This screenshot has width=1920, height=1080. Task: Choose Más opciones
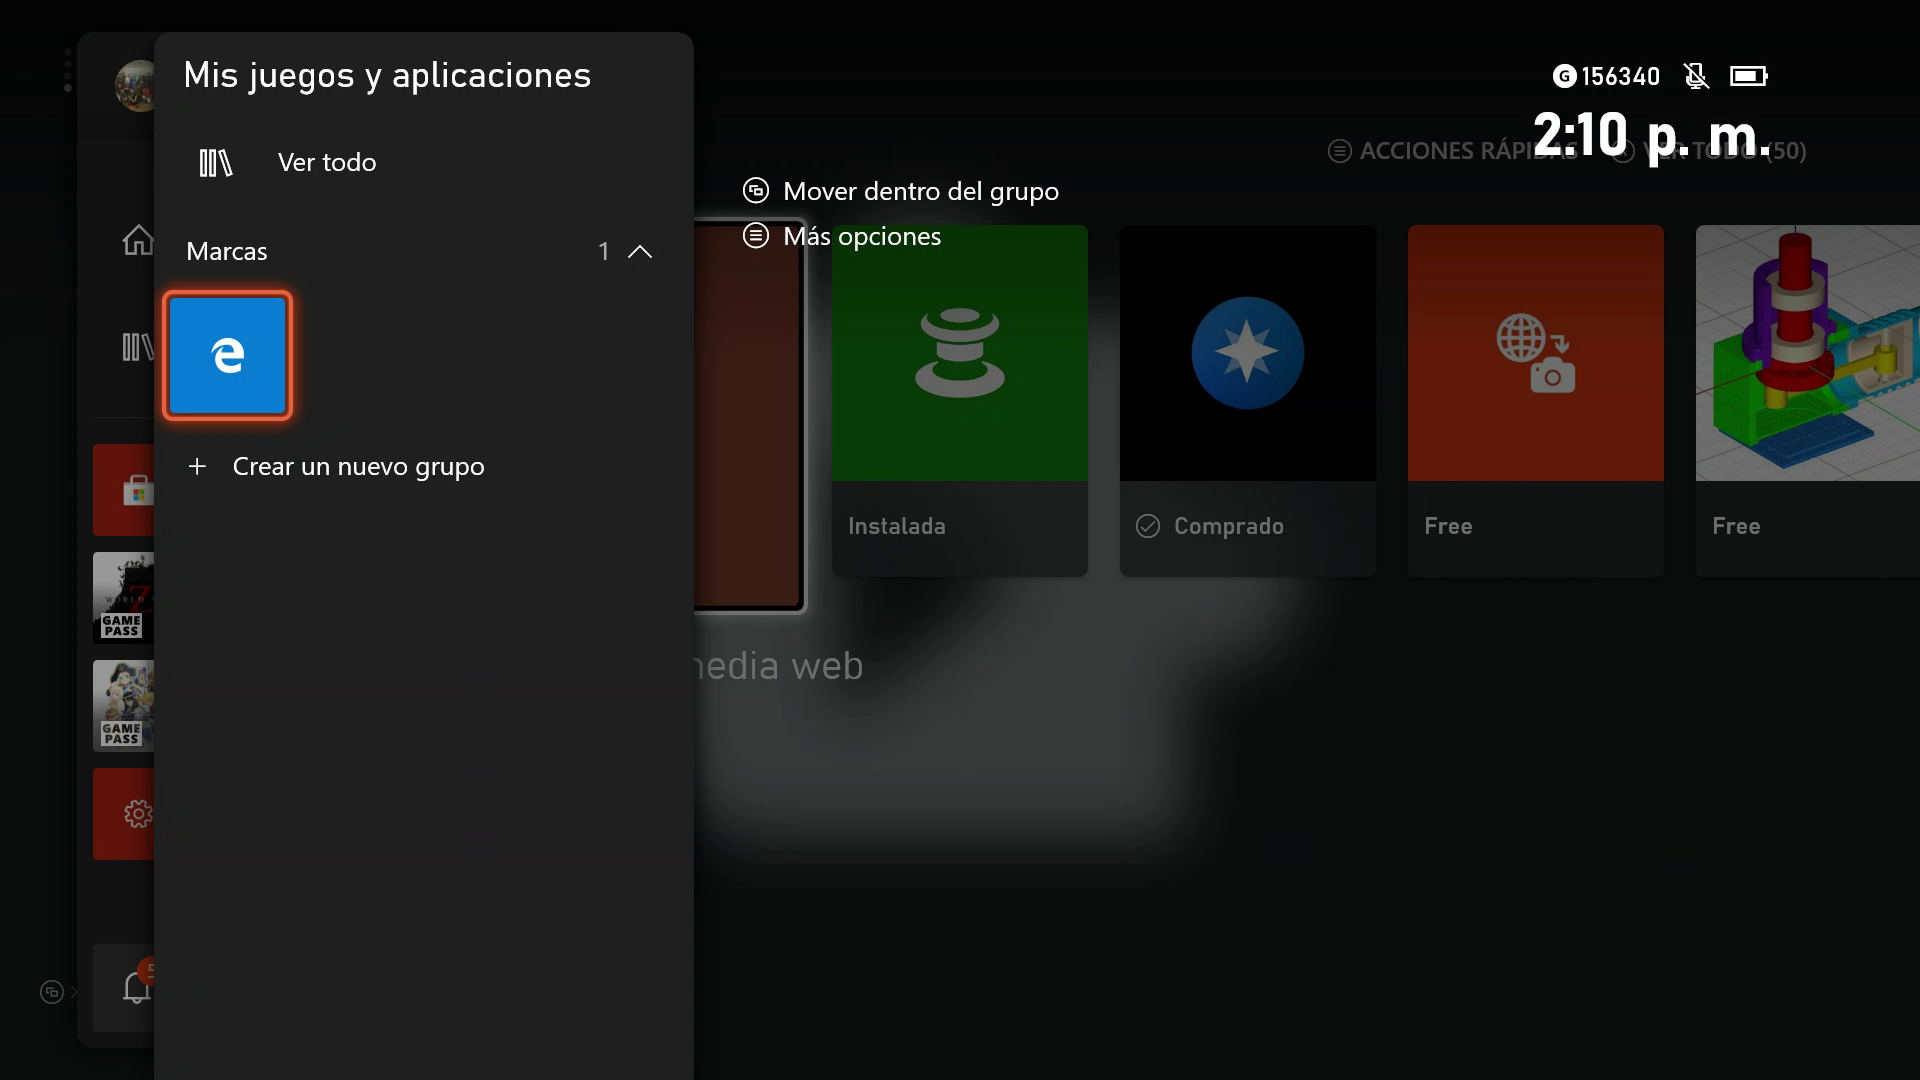coord(861,237)
